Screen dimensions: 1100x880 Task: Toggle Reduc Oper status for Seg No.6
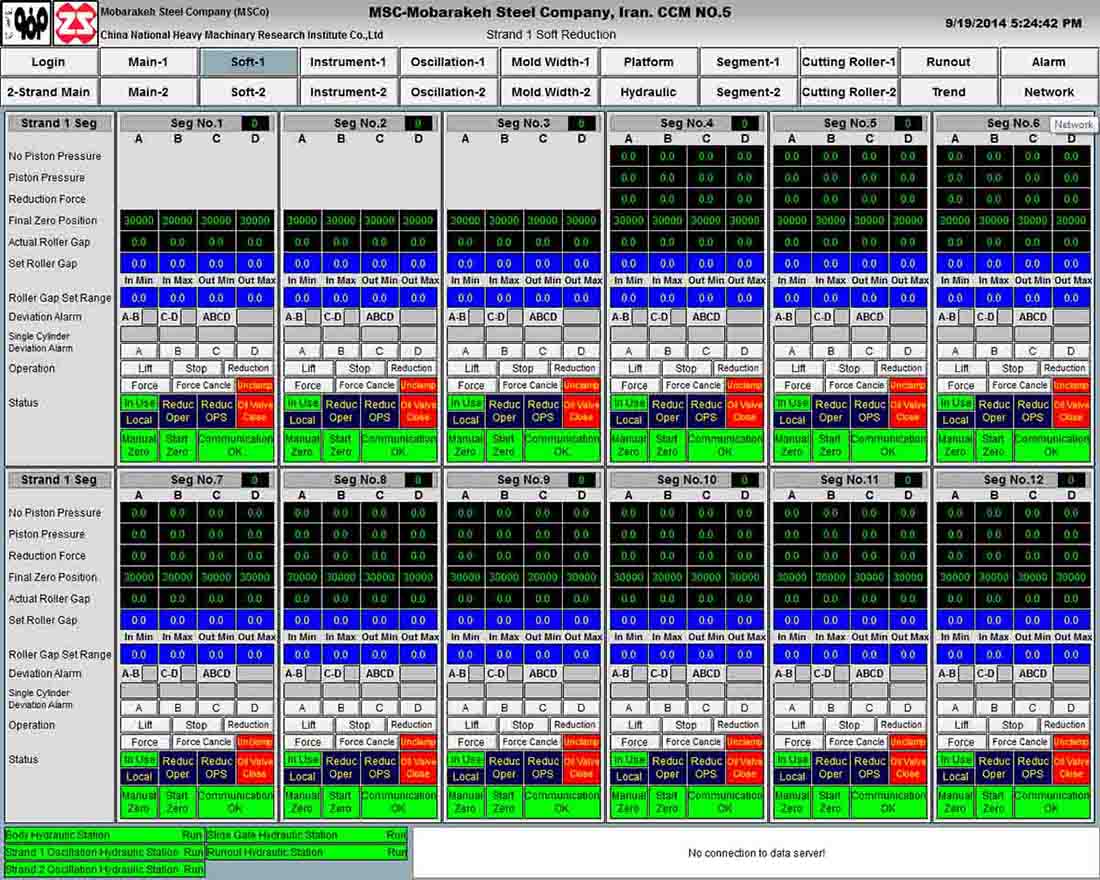click(994, 411)
